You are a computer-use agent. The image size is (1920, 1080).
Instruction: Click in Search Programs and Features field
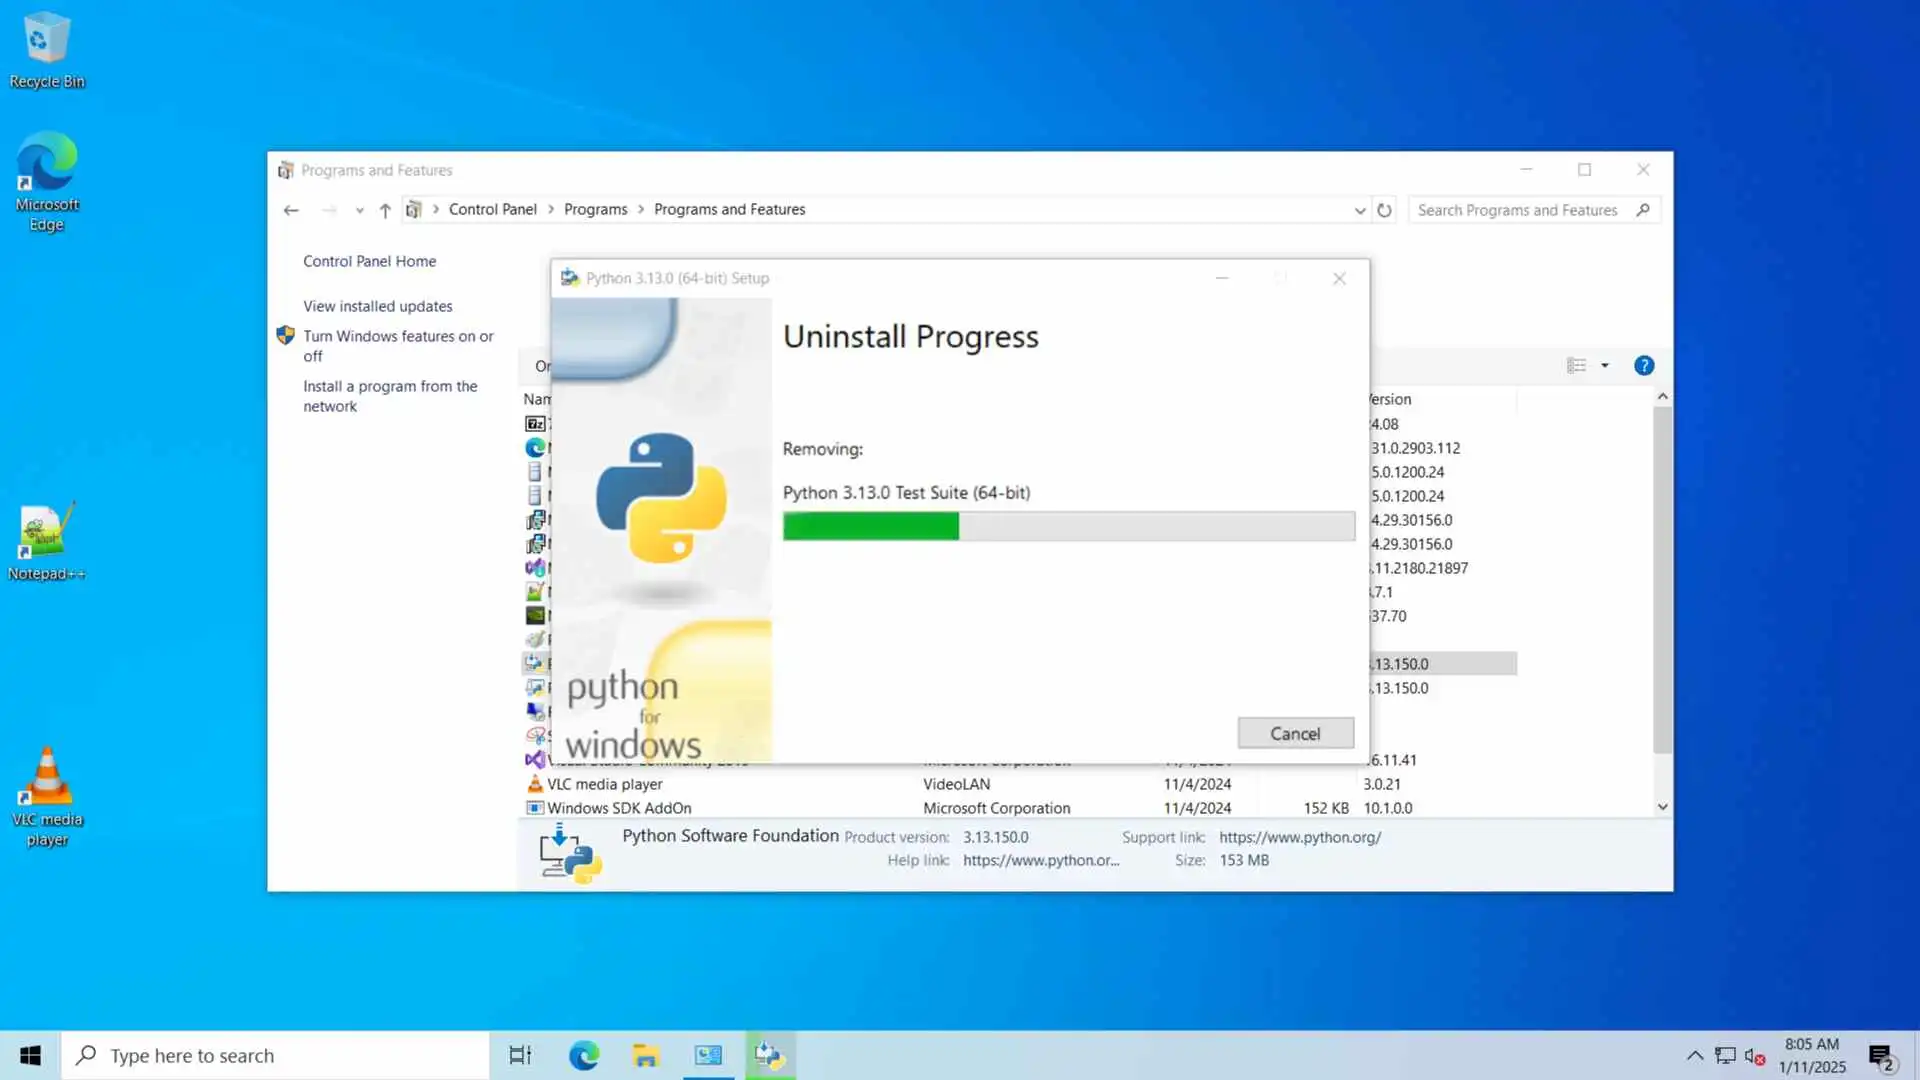pyautogui.click(x=1516, y=210)
